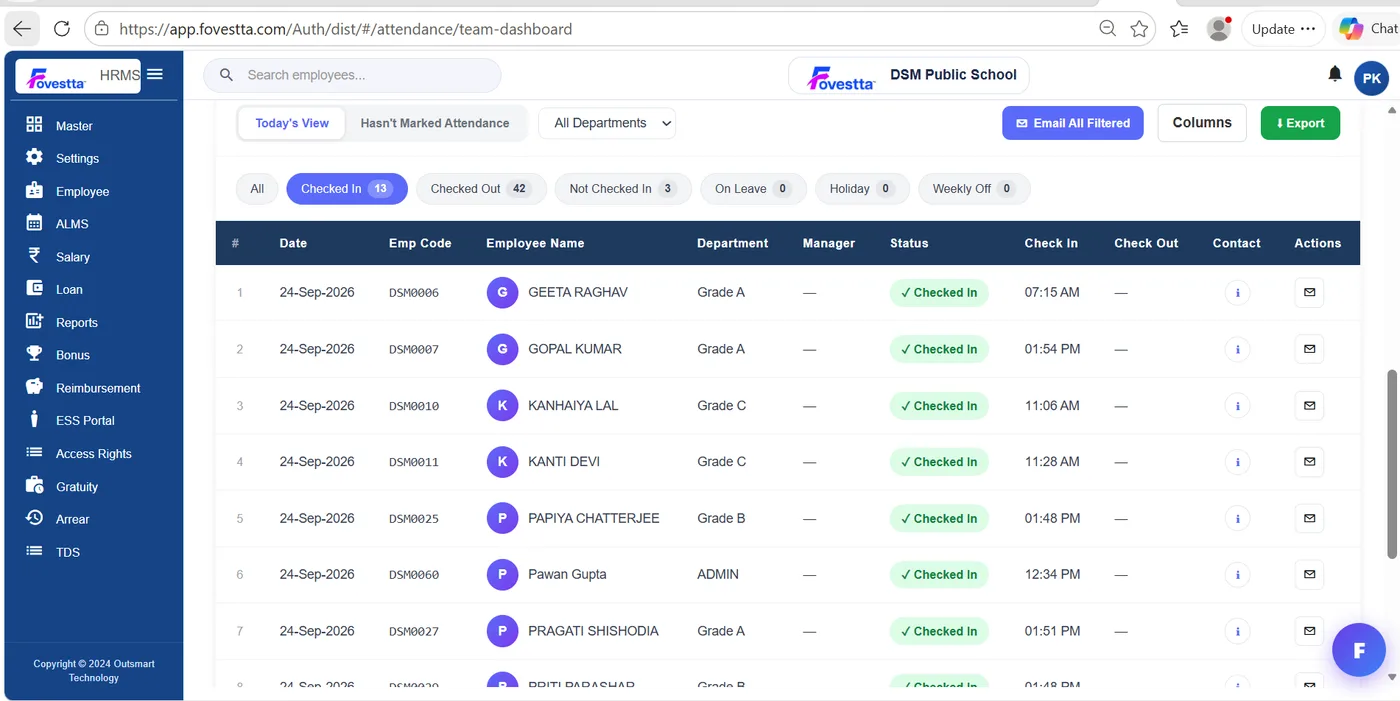Screen dimensions: 1400x701
Task: Click ADMIN department cell for Pawan Gupta
Action: pyautogui.click(x=718, y=575)
